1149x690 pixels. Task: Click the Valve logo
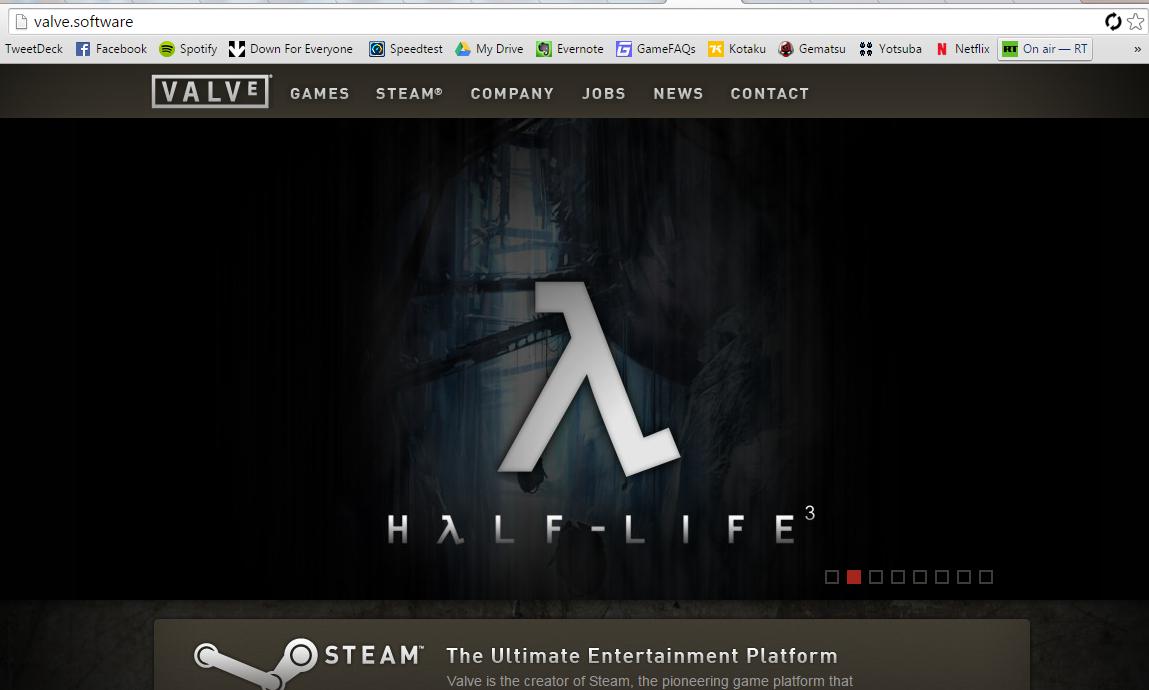pyautogui.click(x=210, y=91)
